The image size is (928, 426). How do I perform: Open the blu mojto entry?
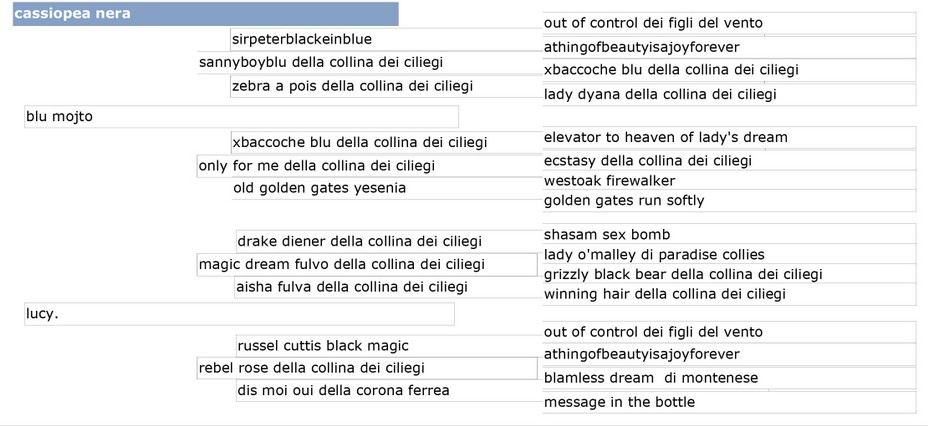tap(241, 117)
